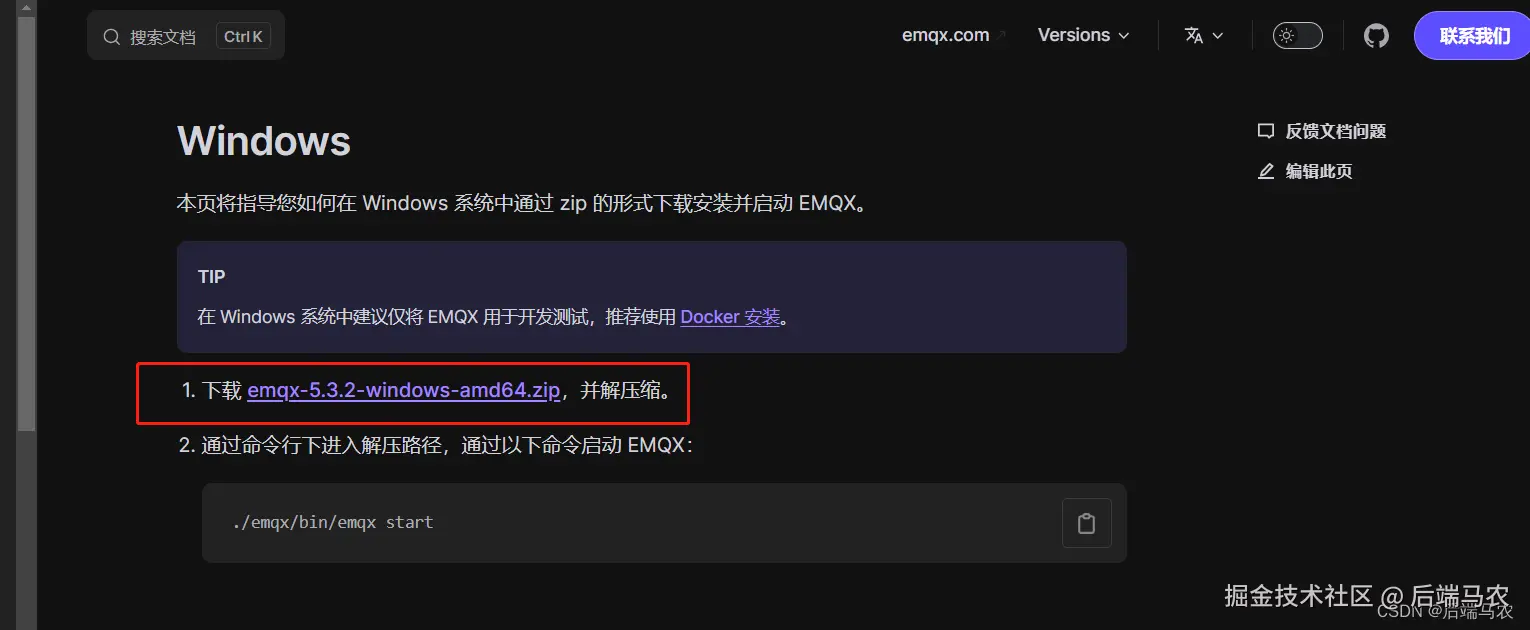The width and height of the screenshot is (1530, 630).
Task: Click the language translation icon
Action: [1194, 36]
